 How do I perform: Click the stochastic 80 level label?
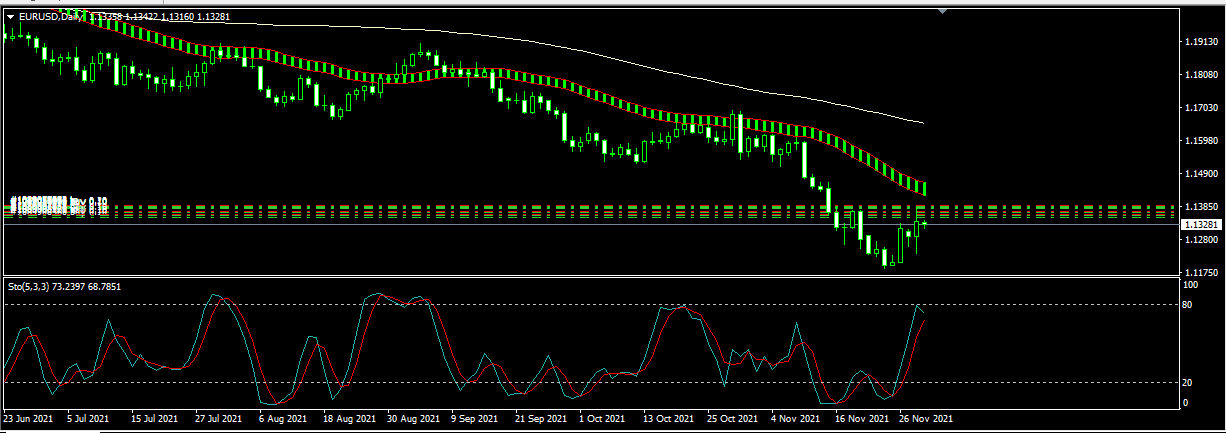click(x=1189, y=304)
